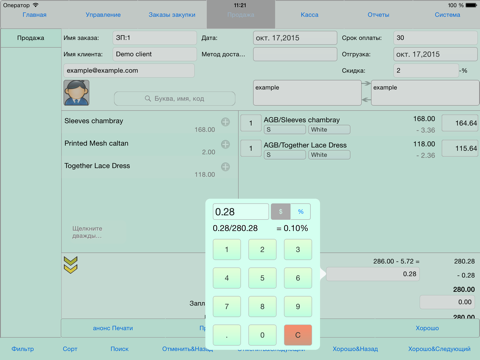Open the Отчеты tab

[378, 15]
